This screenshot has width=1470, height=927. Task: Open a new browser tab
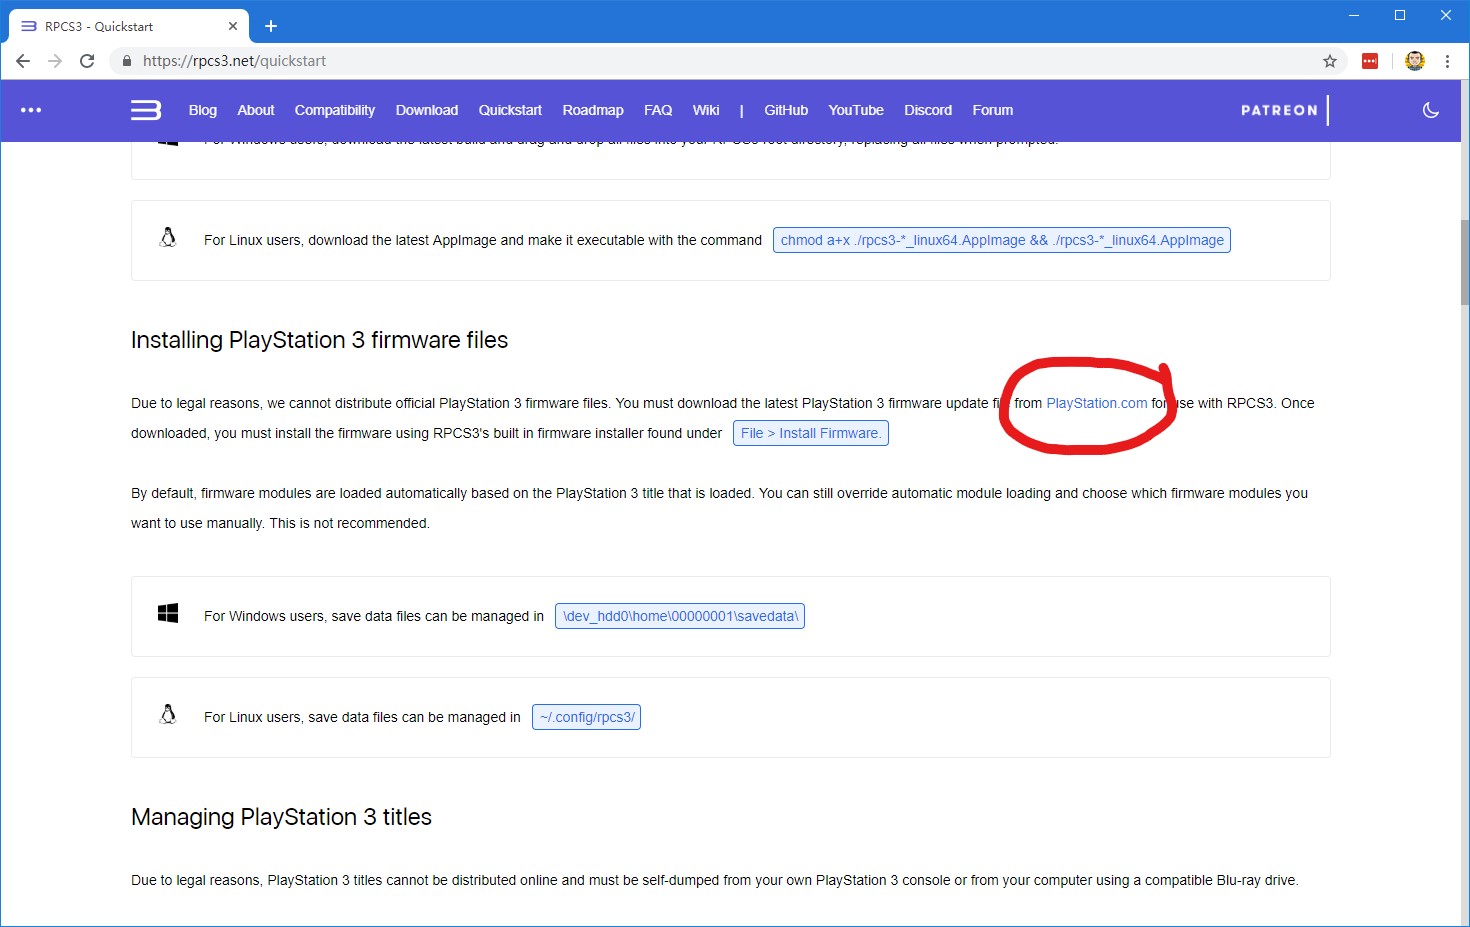[271, 26]
